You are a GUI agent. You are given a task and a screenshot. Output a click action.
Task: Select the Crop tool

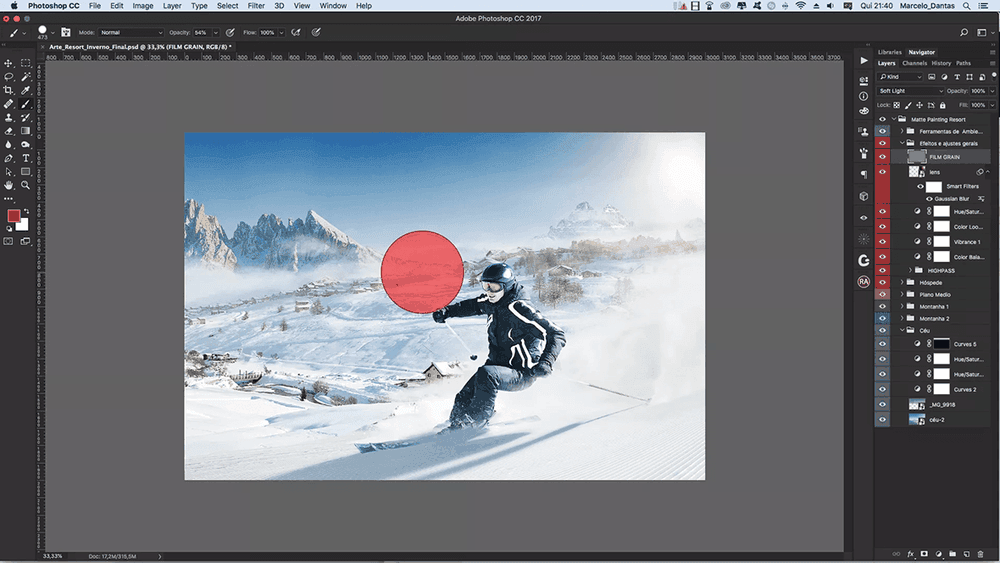point(9,90)
